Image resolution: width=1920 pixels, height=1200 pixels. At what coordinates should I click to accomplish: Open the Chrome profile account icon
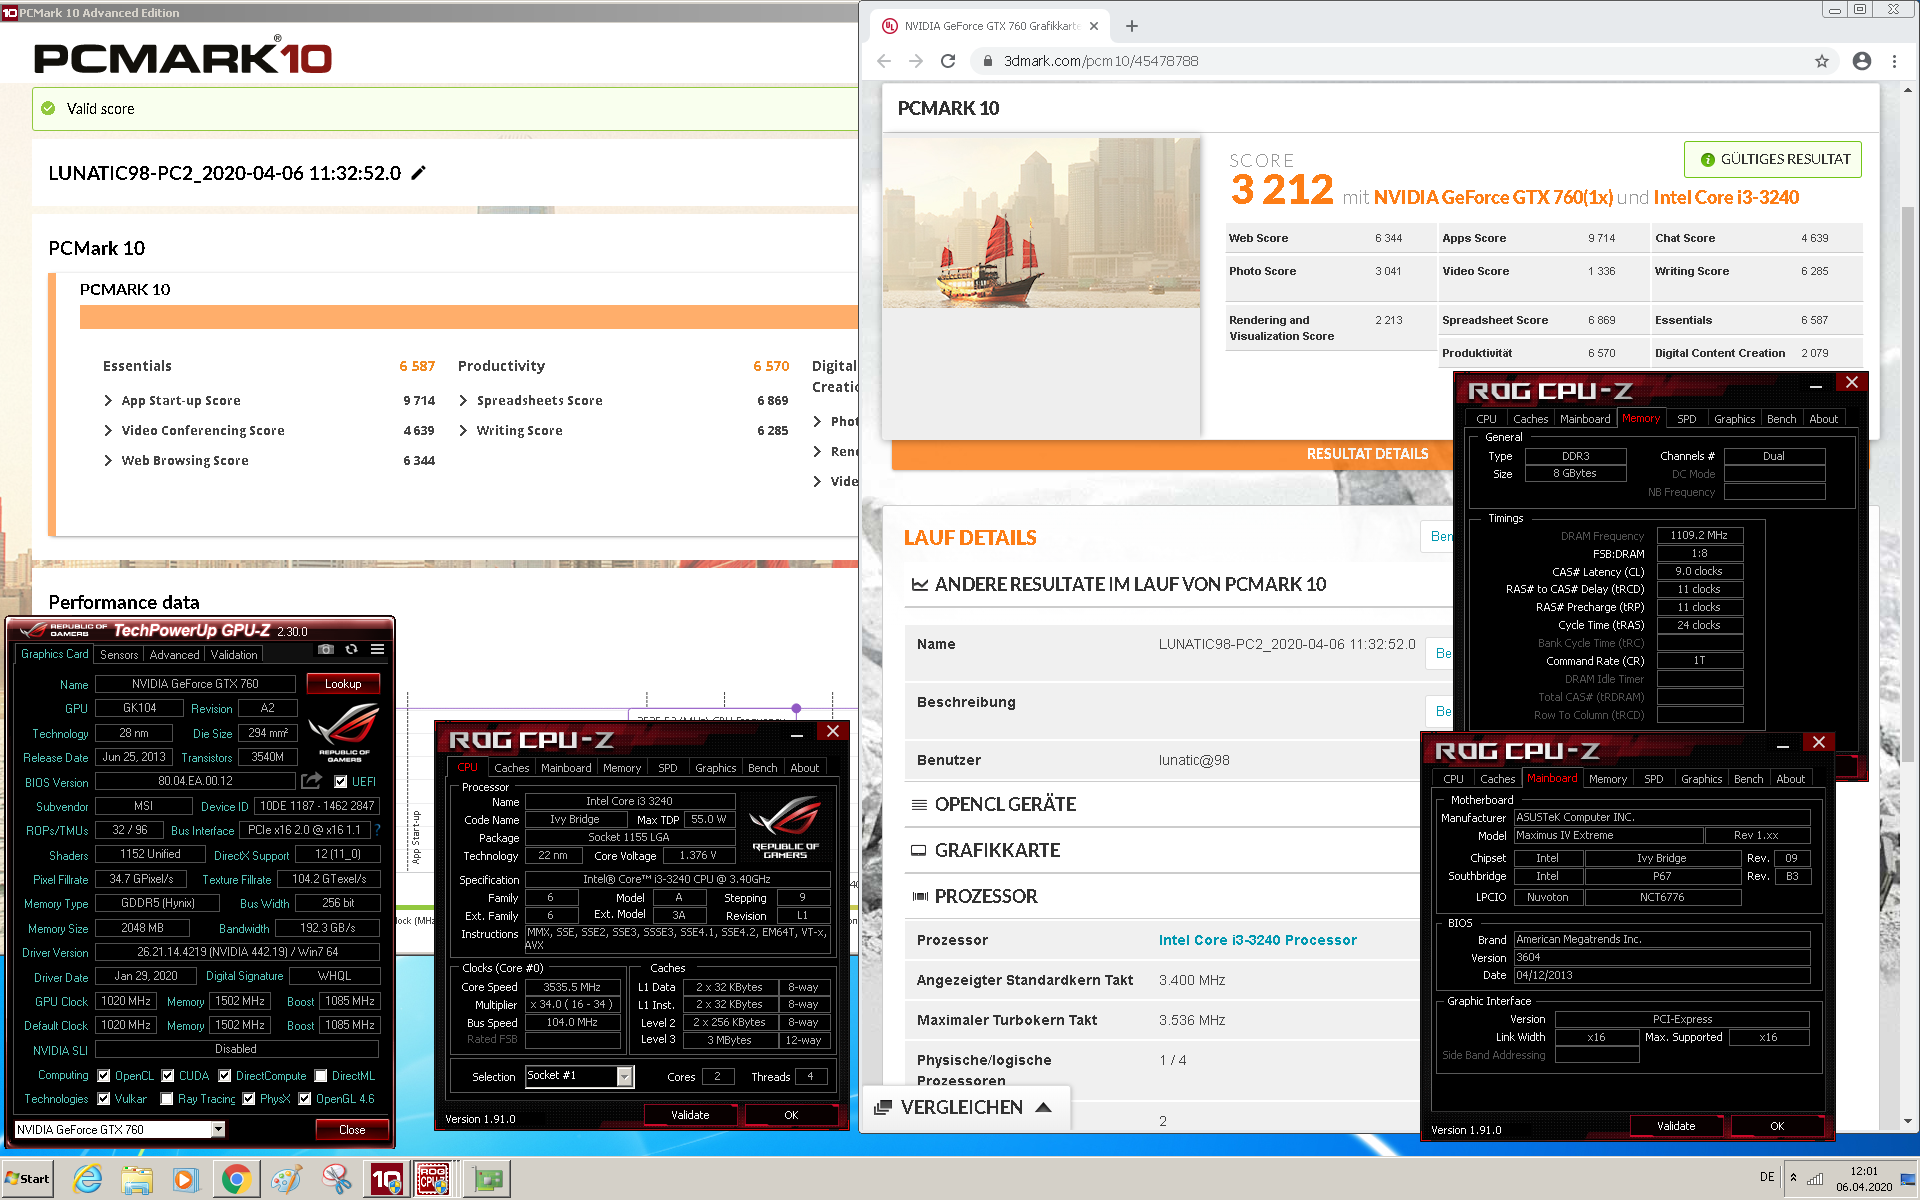tap(1862, 61)
